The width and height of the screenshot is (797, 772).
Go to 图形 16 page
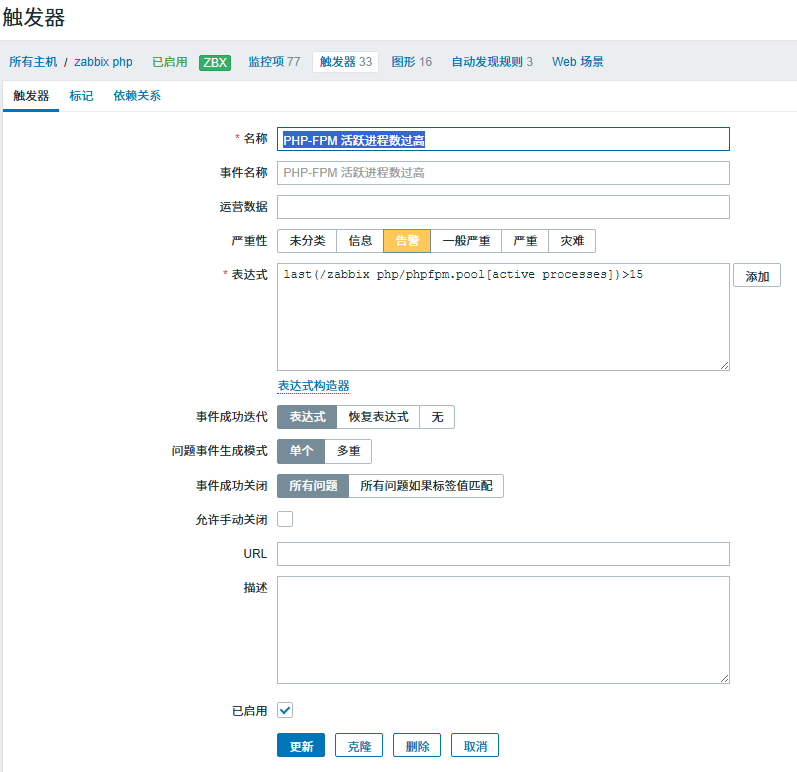click(x=411, y=62)
